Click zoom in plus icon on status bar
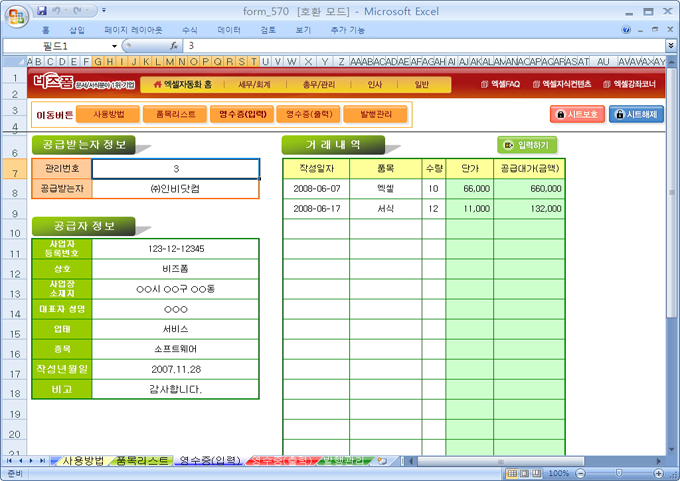Image resolution: width=680 pixels, height=481 pixels. [x=659, y=473]
